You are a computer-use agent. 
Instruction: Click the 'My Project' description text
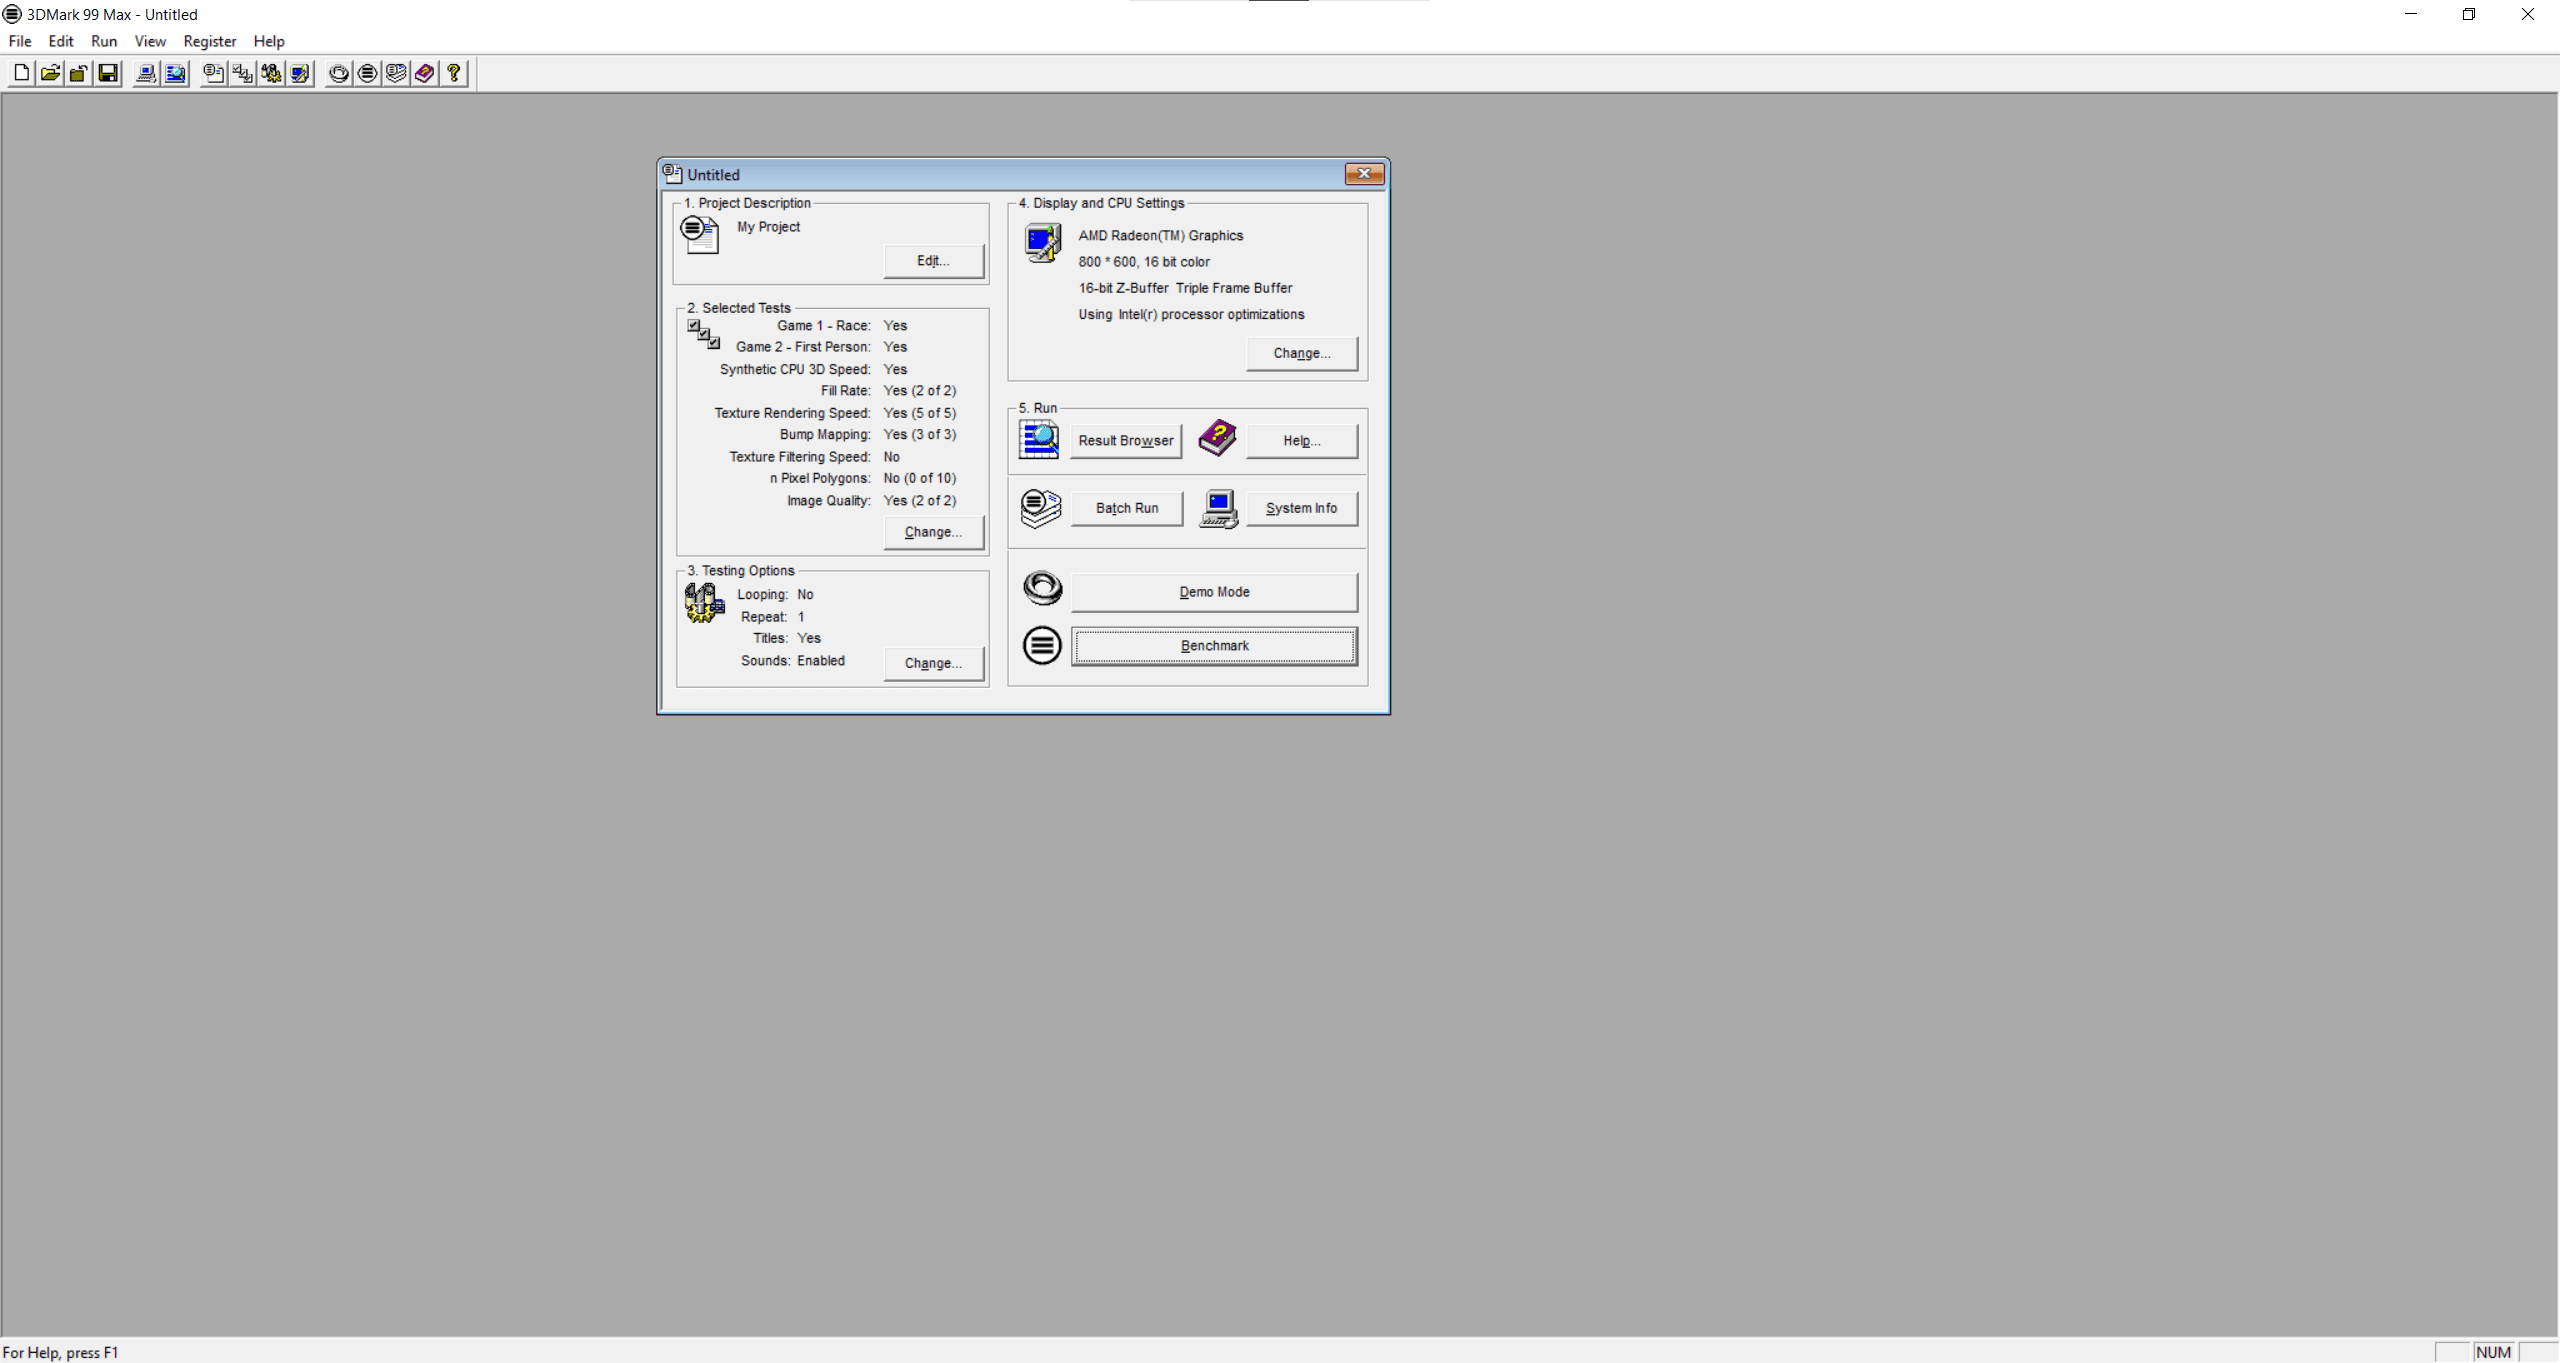[x=768, y=227]
